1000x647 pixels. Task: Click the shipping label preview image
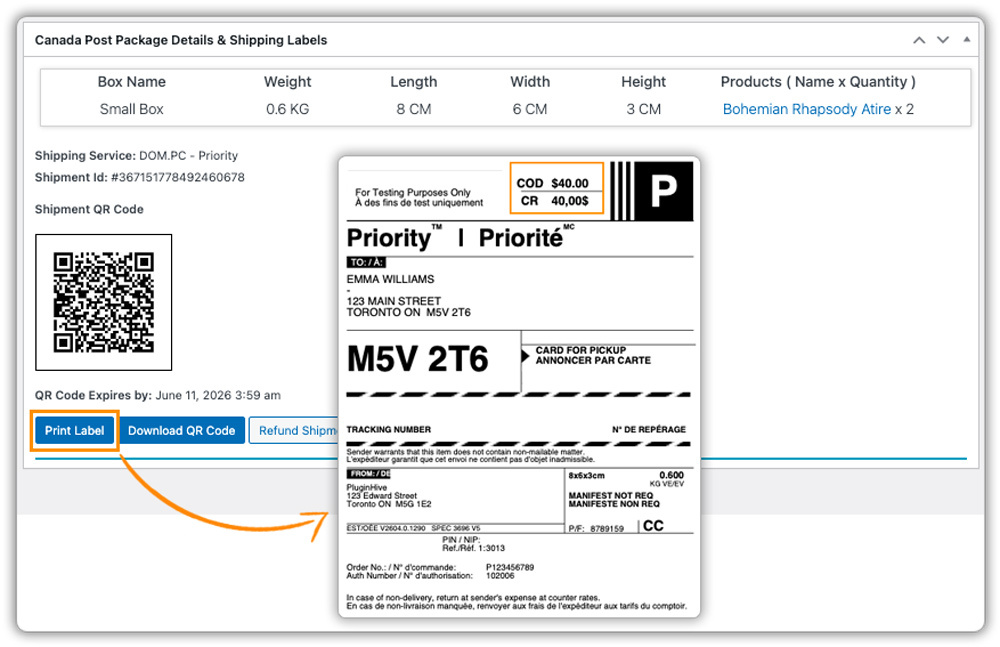[x=519, y=387]
